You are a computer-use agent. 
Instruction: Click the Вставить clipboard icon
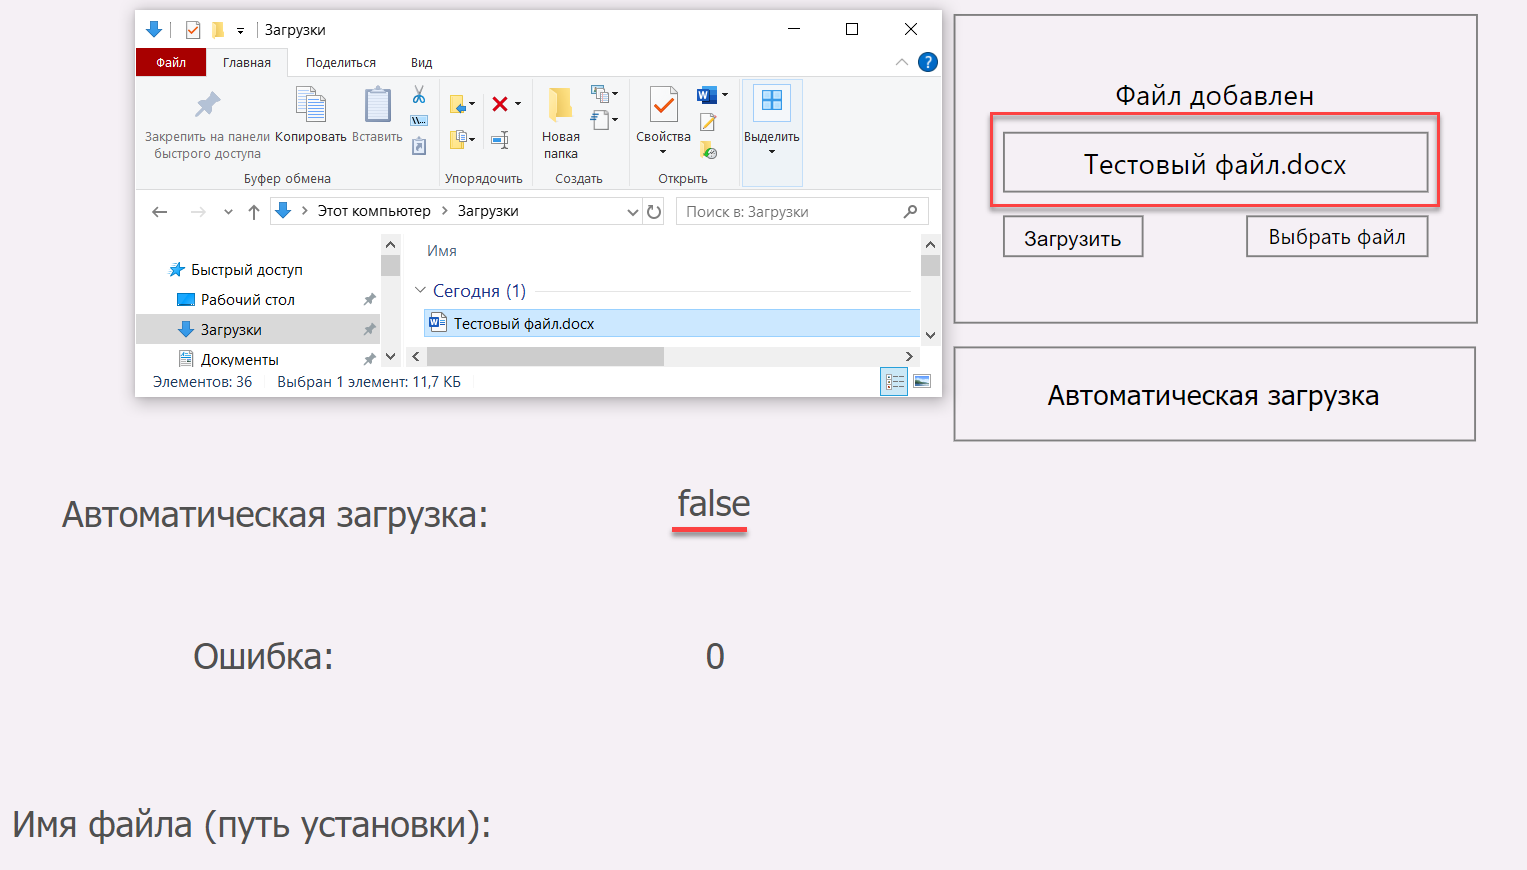pyautogui.click(x=378, y=104)
